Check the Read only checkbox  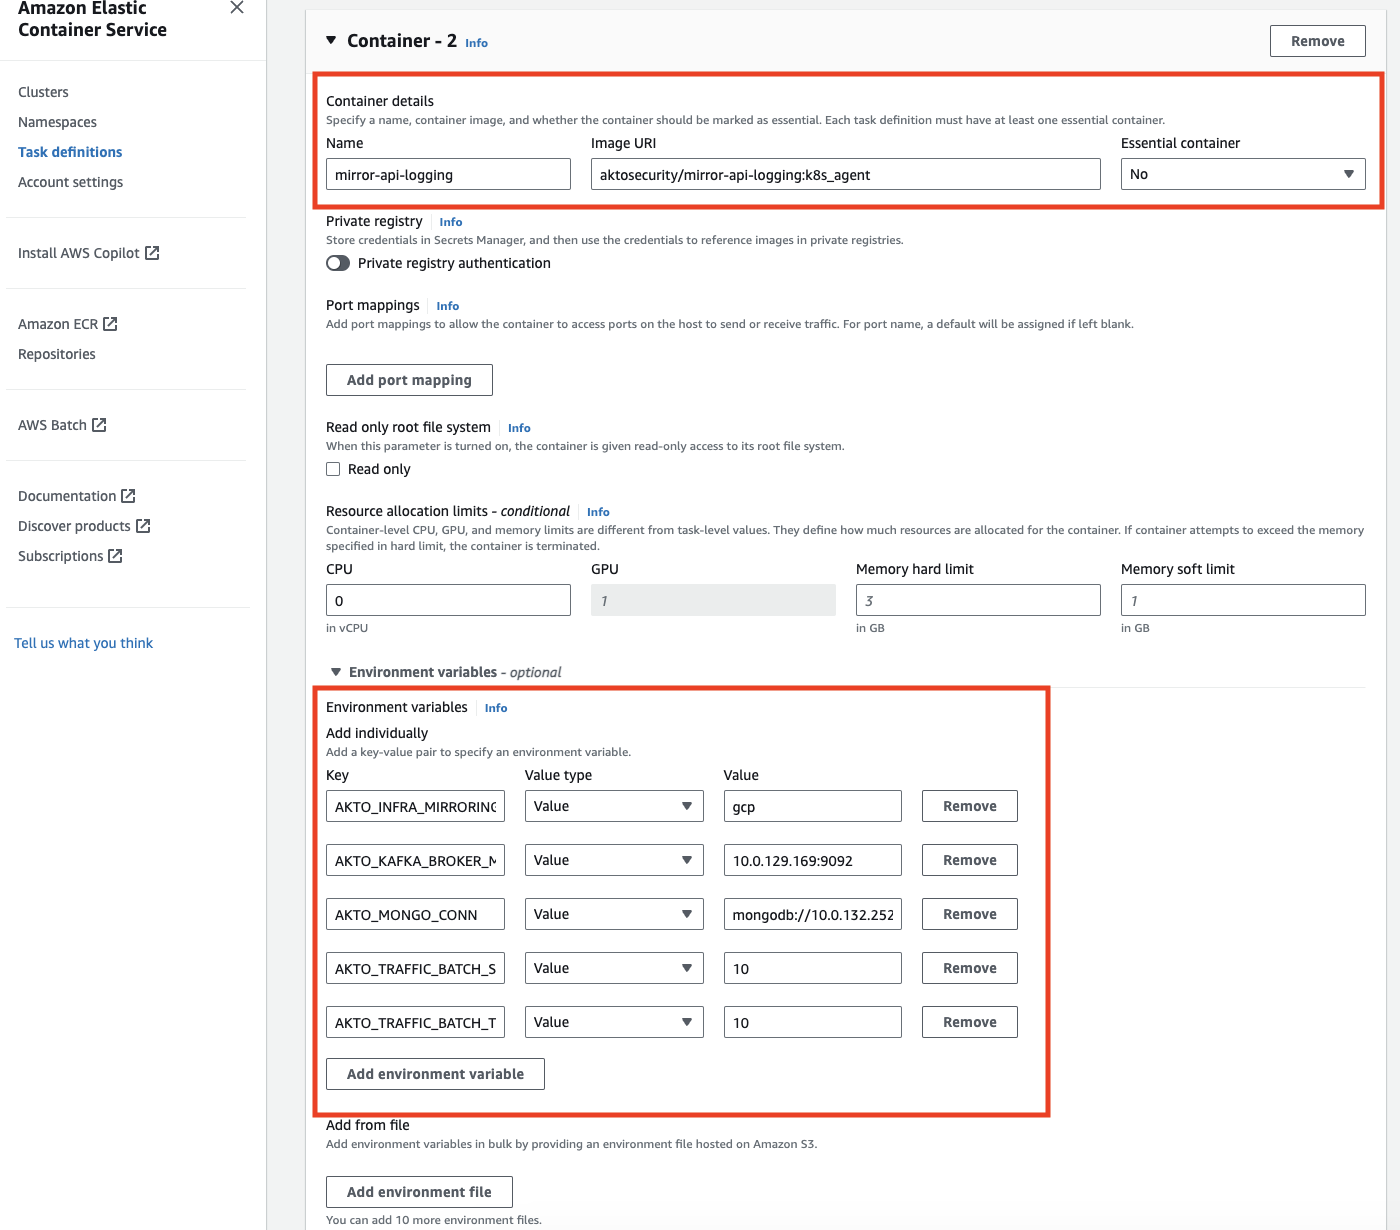333,469
